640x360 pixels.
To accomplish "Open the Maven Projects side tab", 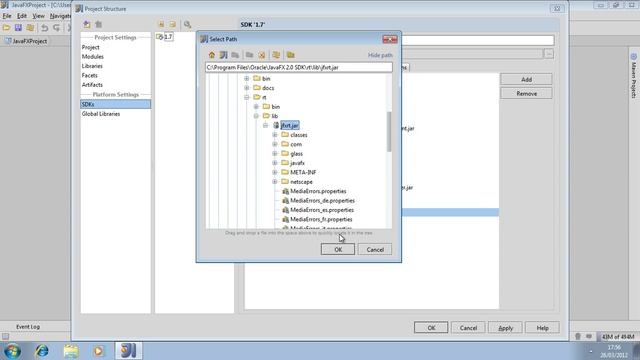I will (633, 76).
